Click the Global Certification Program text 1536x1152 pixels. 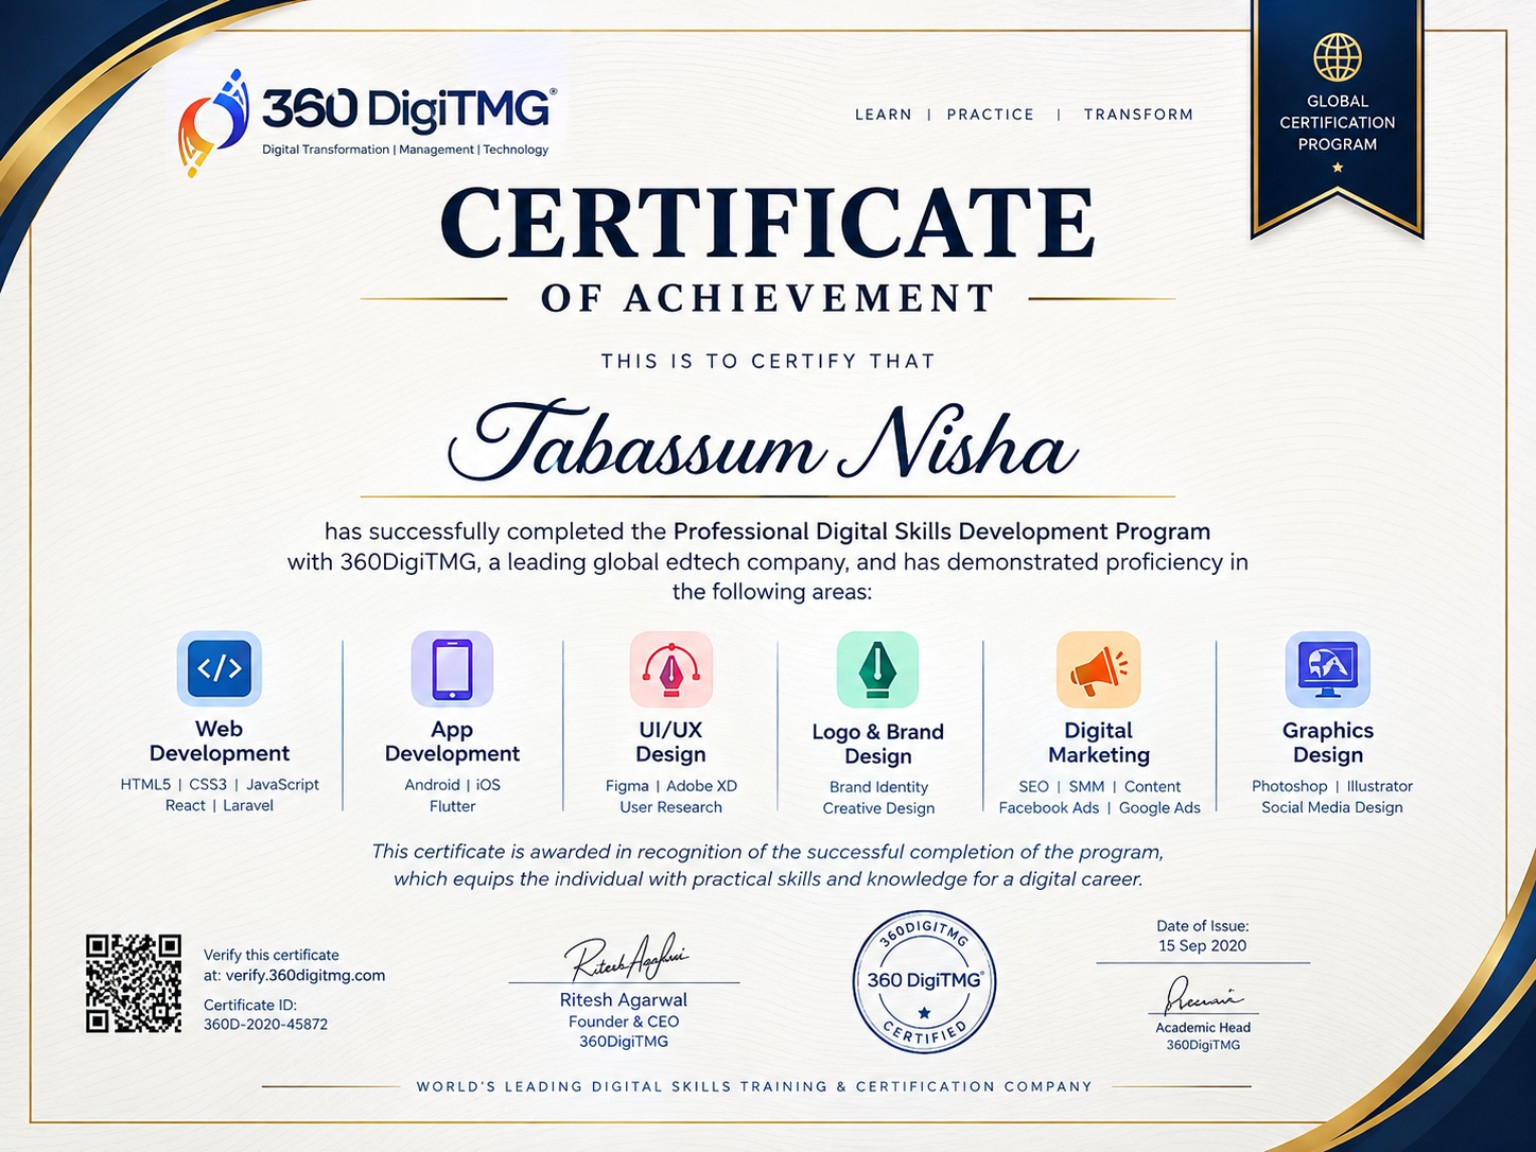tap(1337, 122)
